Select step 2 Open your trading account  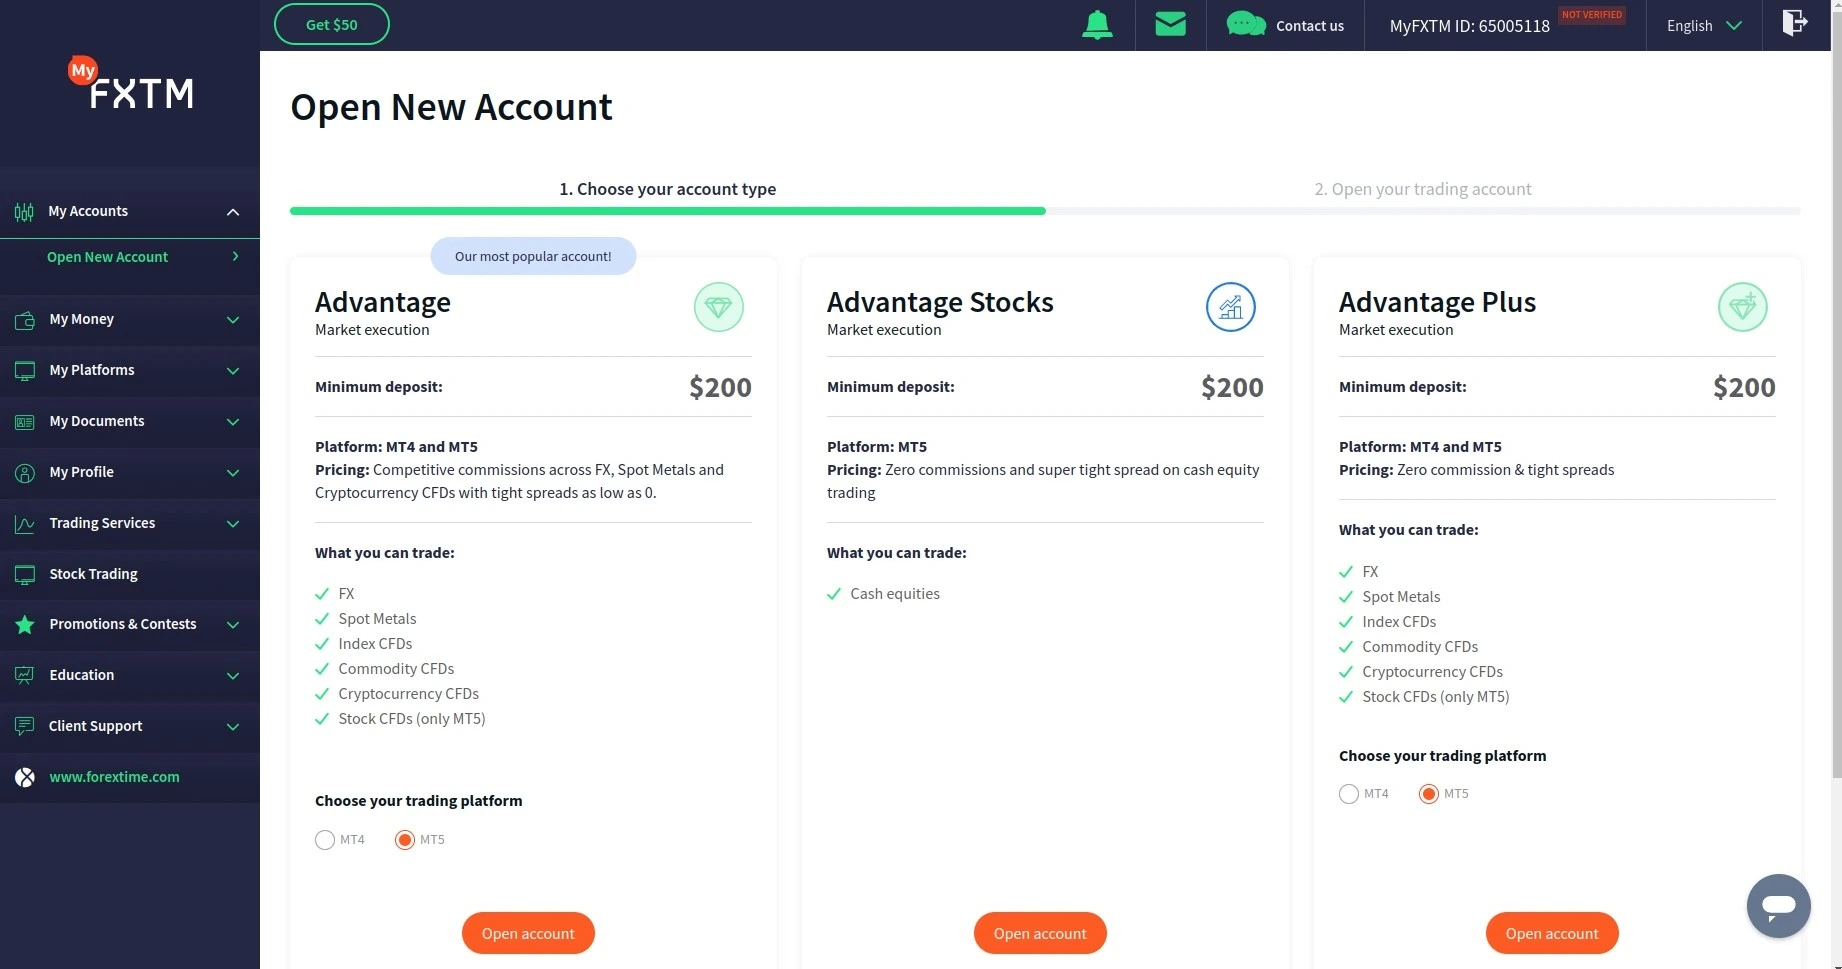pyautogui.click(x=1422, y=189)
